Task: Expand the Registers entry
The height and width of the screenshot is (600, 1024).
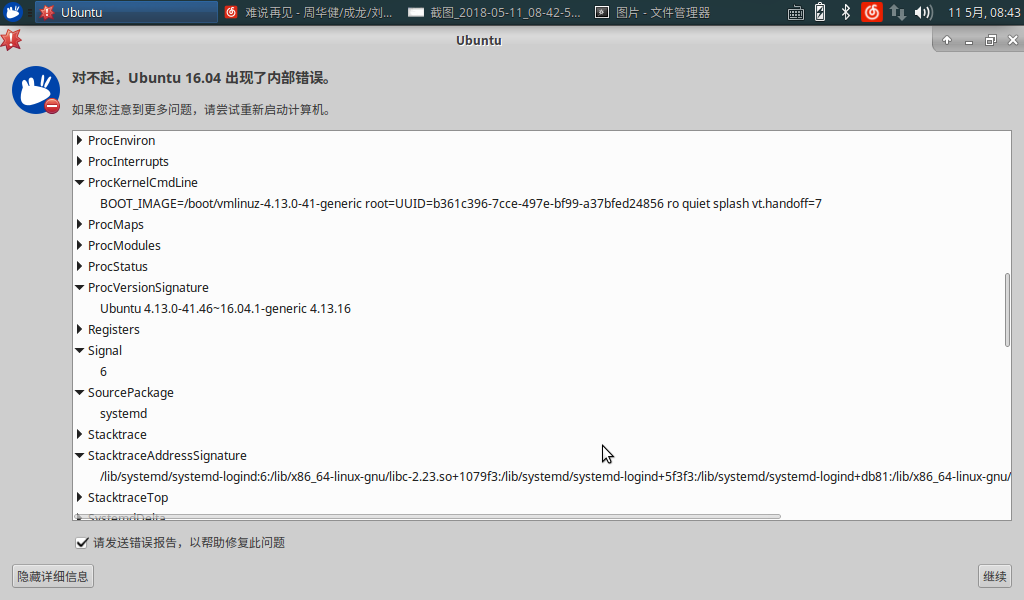Action: (x=80, y=330)
